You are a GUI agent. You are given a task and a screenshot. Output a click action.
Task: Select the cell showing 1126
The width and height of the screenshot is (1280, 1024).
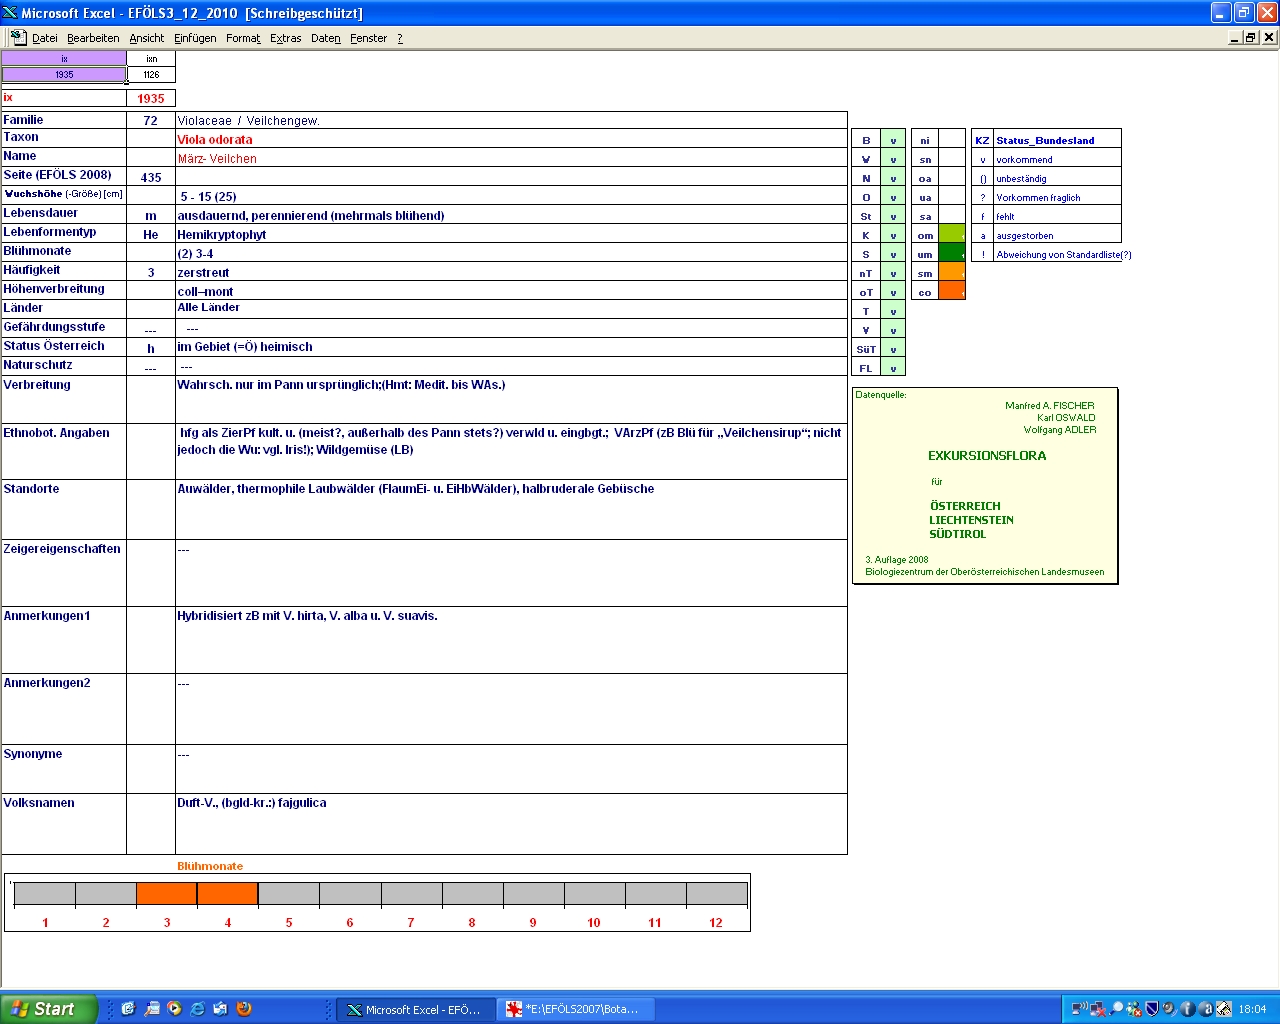151,75
